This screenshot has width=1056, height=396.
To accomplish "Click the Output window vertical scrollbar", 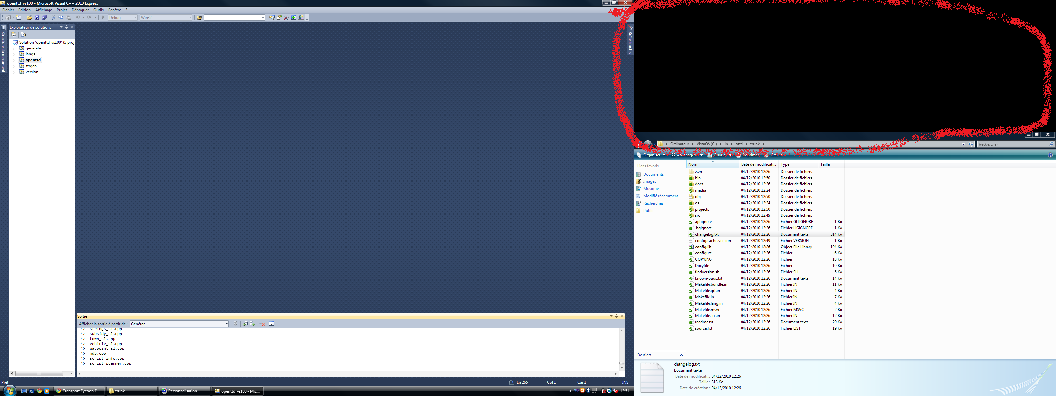I will 621,350.
